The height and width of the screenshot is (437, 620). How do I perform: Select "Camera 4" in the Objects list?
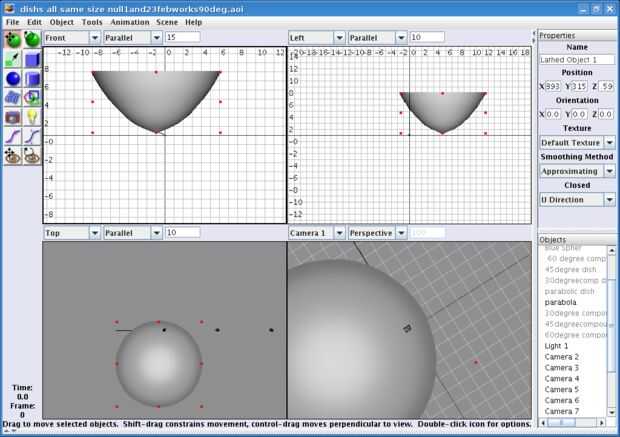561,378
